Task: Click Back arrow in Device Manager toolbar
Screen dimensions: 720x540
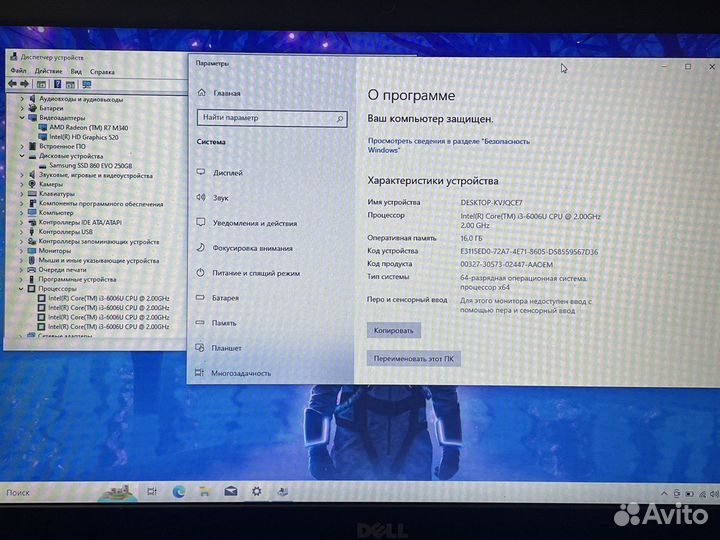Action: 12,84
